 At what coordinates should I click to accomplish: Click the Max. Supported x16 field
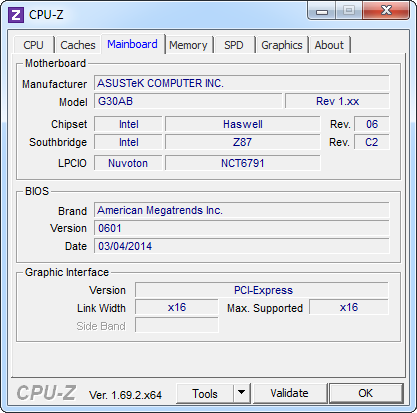tap(349, 307)
